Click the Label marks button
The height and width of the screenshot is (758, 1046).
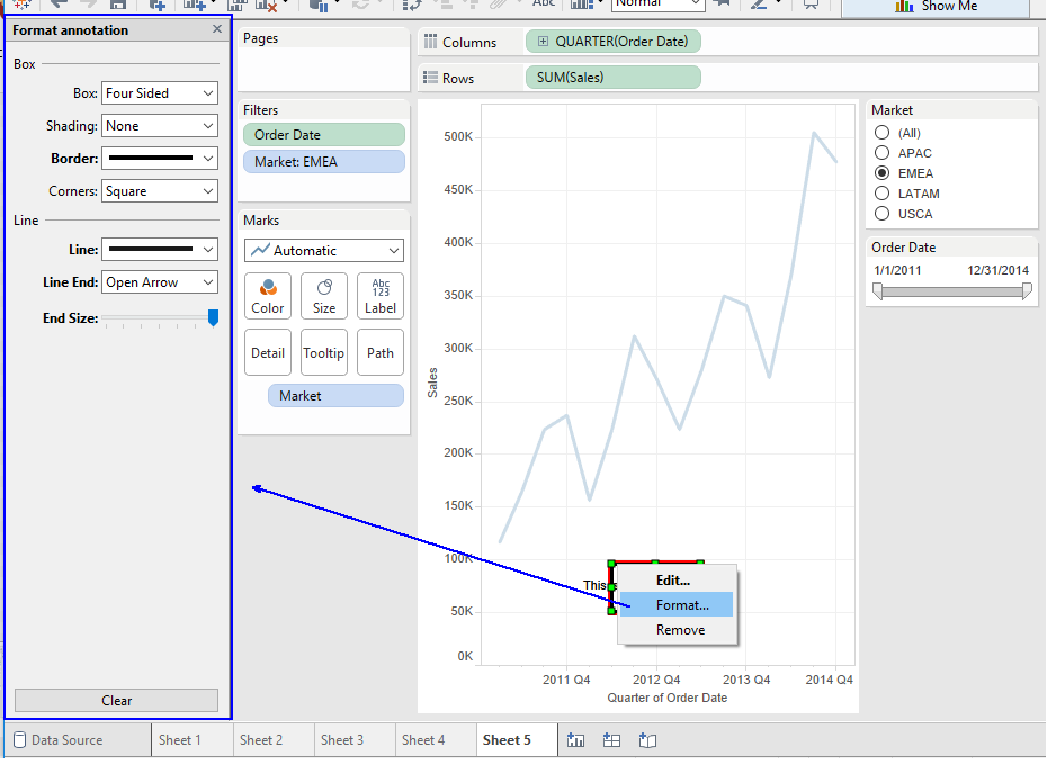point(380,296)
